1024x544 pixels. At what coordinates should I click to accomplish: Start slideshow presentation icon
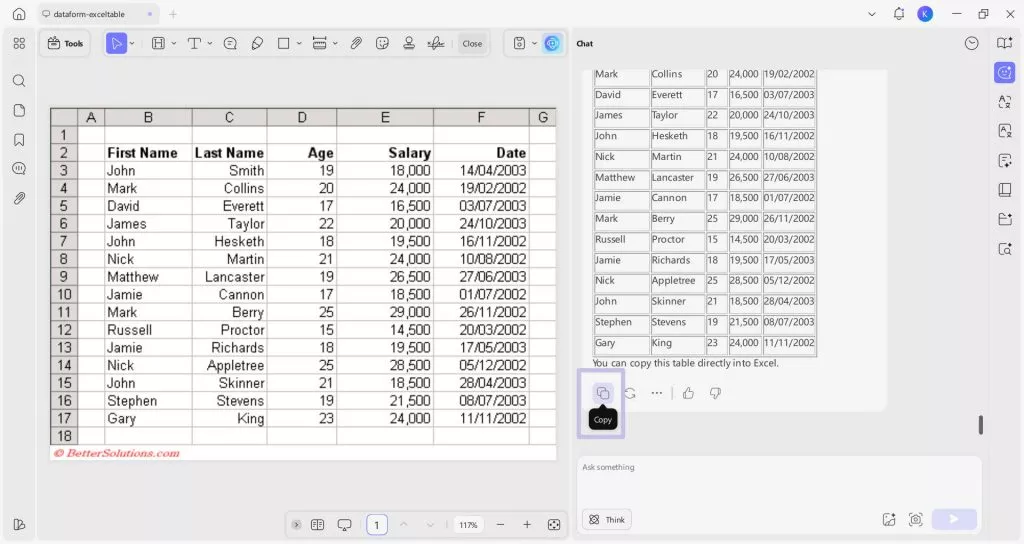point(344,524)
